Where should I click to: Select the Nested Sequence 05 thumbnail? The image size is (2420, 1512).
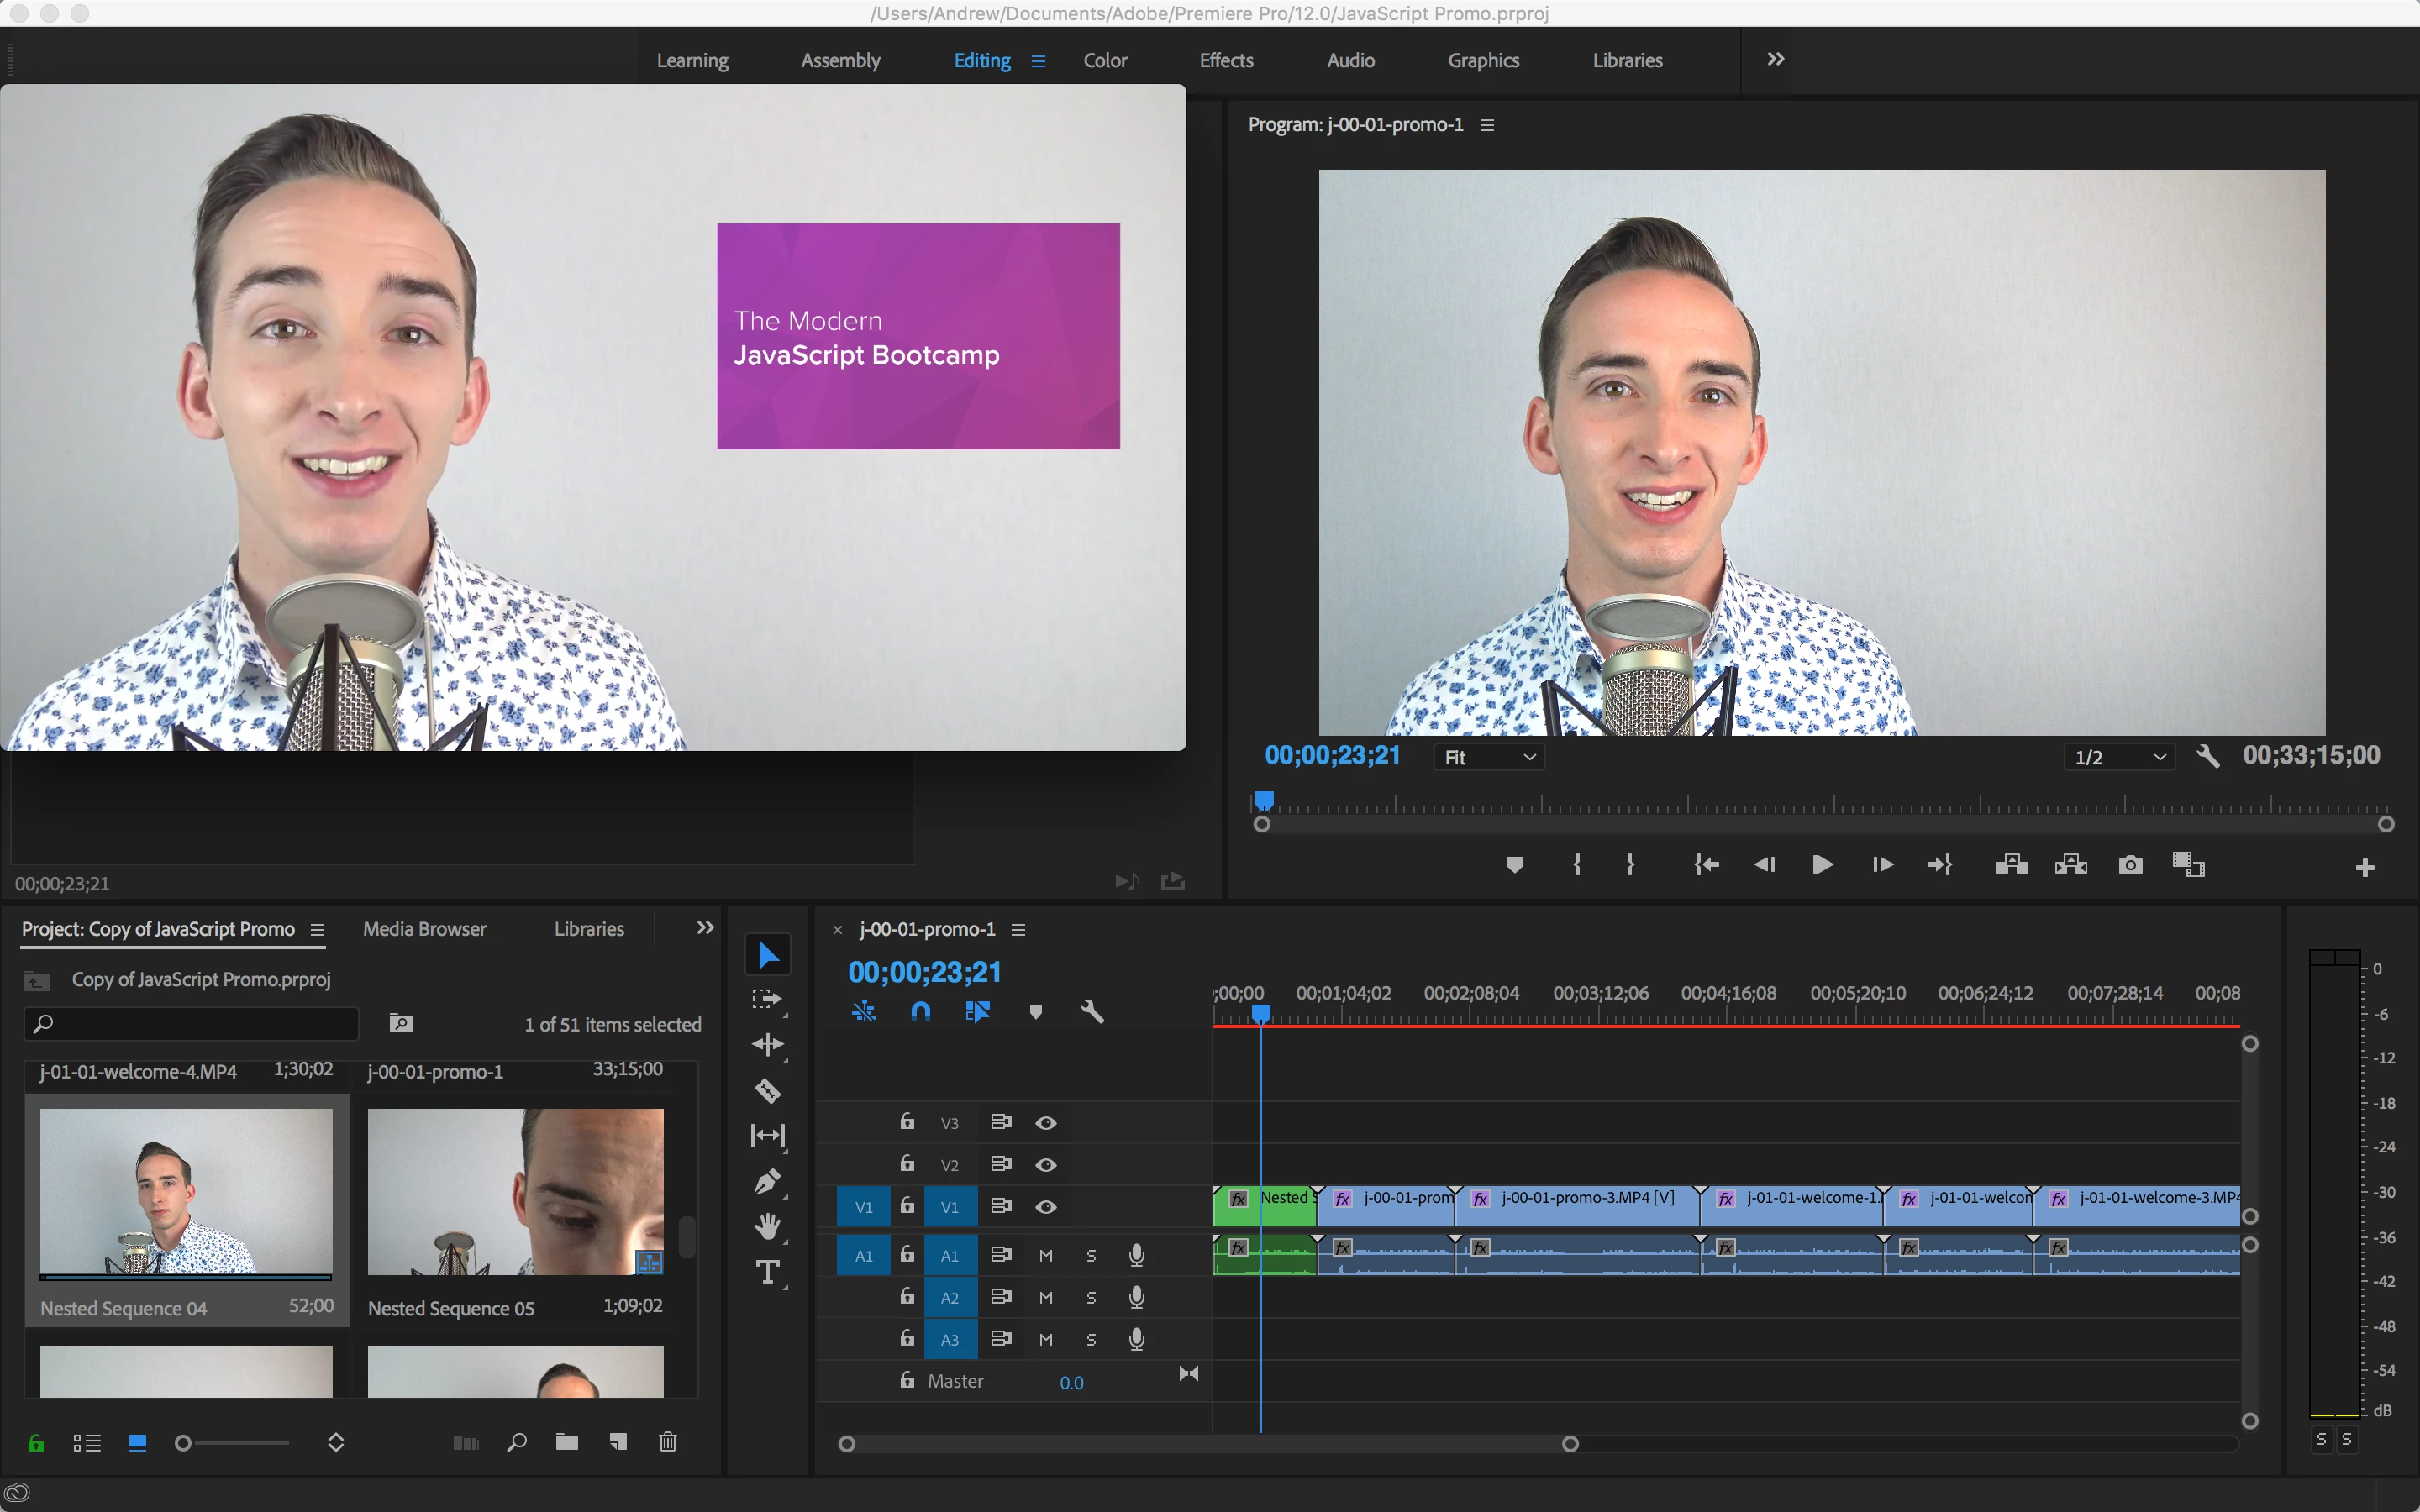pyautogui.click(x=515, y=1191)
